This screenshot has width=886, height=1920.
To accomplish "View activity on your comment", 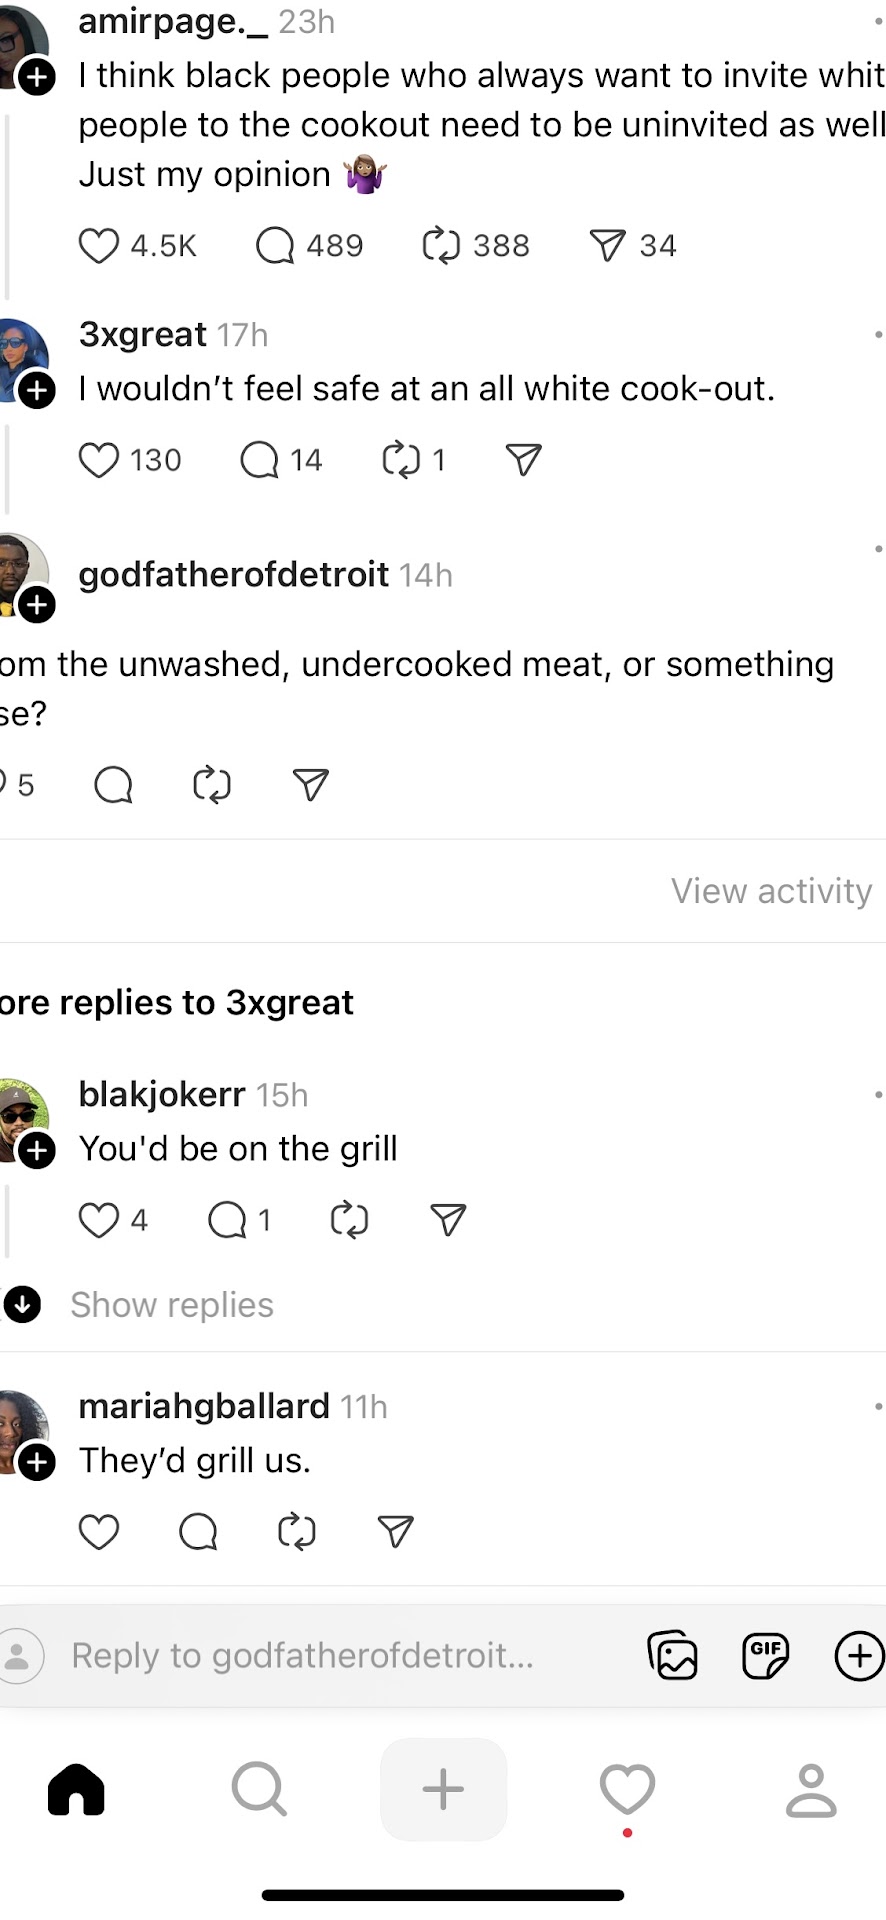I will click(x=771, y=890).
